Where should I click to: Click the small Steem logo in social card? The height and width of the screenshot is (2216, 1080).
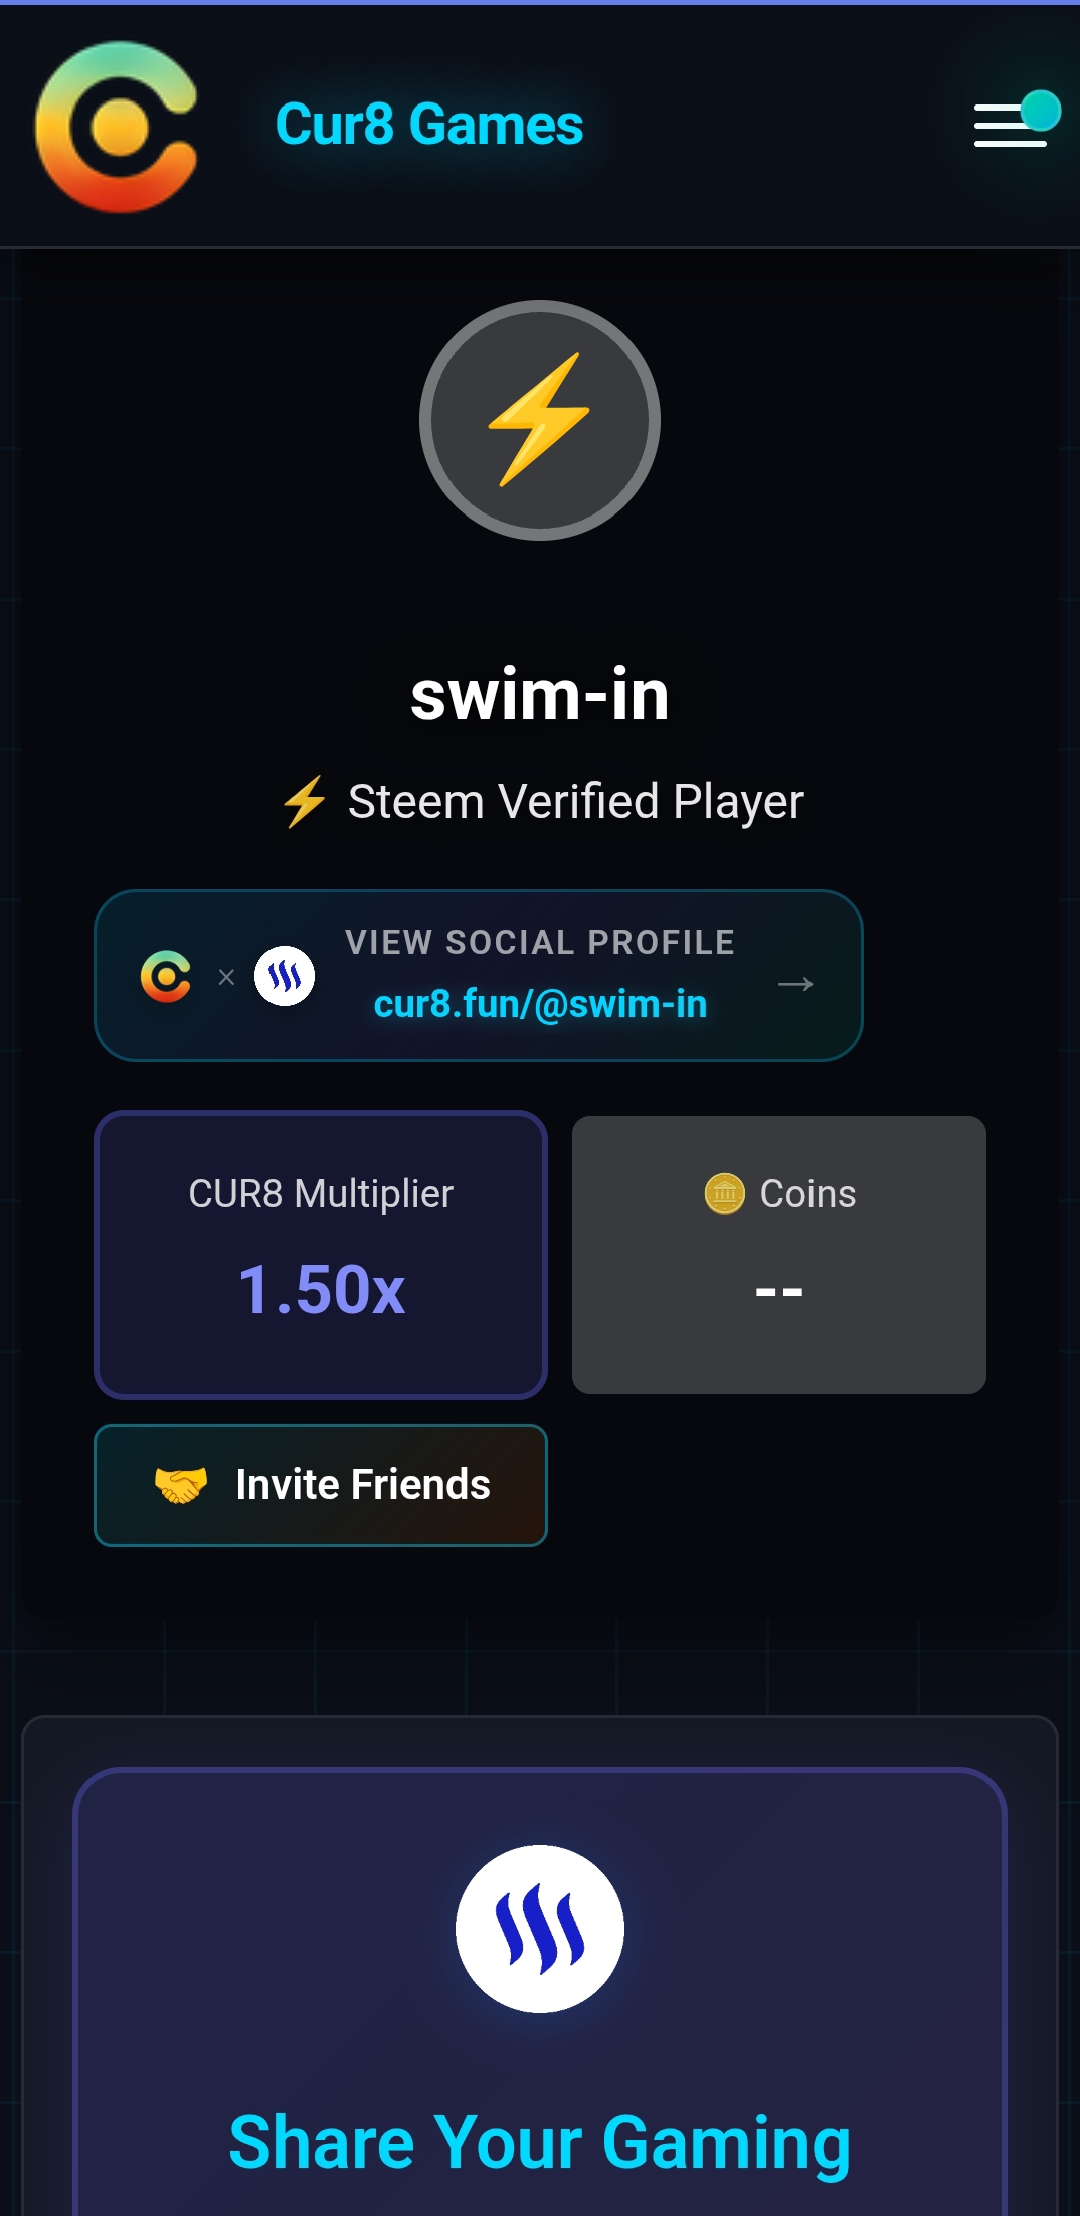[x=284, y=976]
